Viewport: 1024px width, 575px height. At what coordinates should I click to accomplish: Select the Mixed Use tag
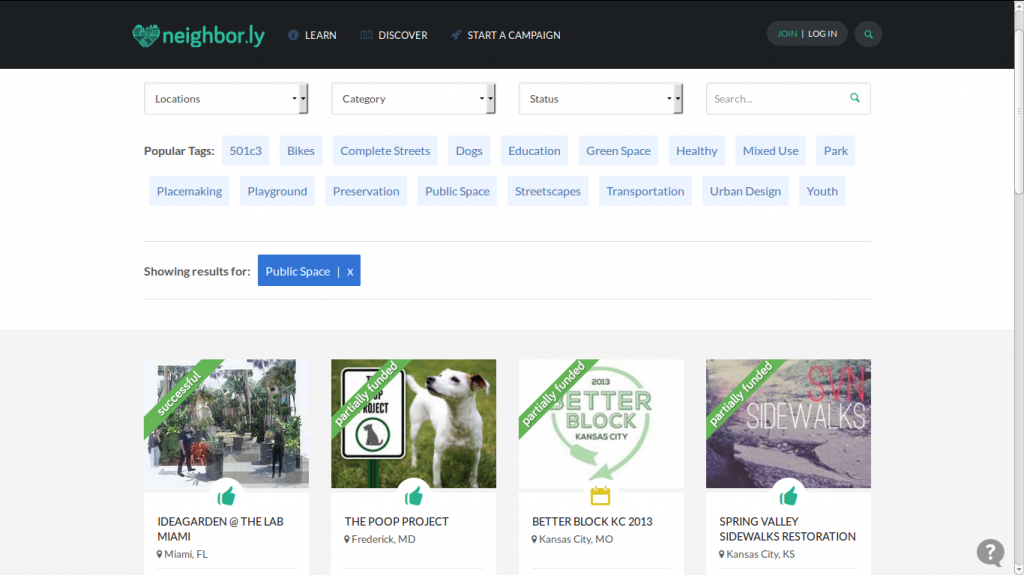point(771,151)
